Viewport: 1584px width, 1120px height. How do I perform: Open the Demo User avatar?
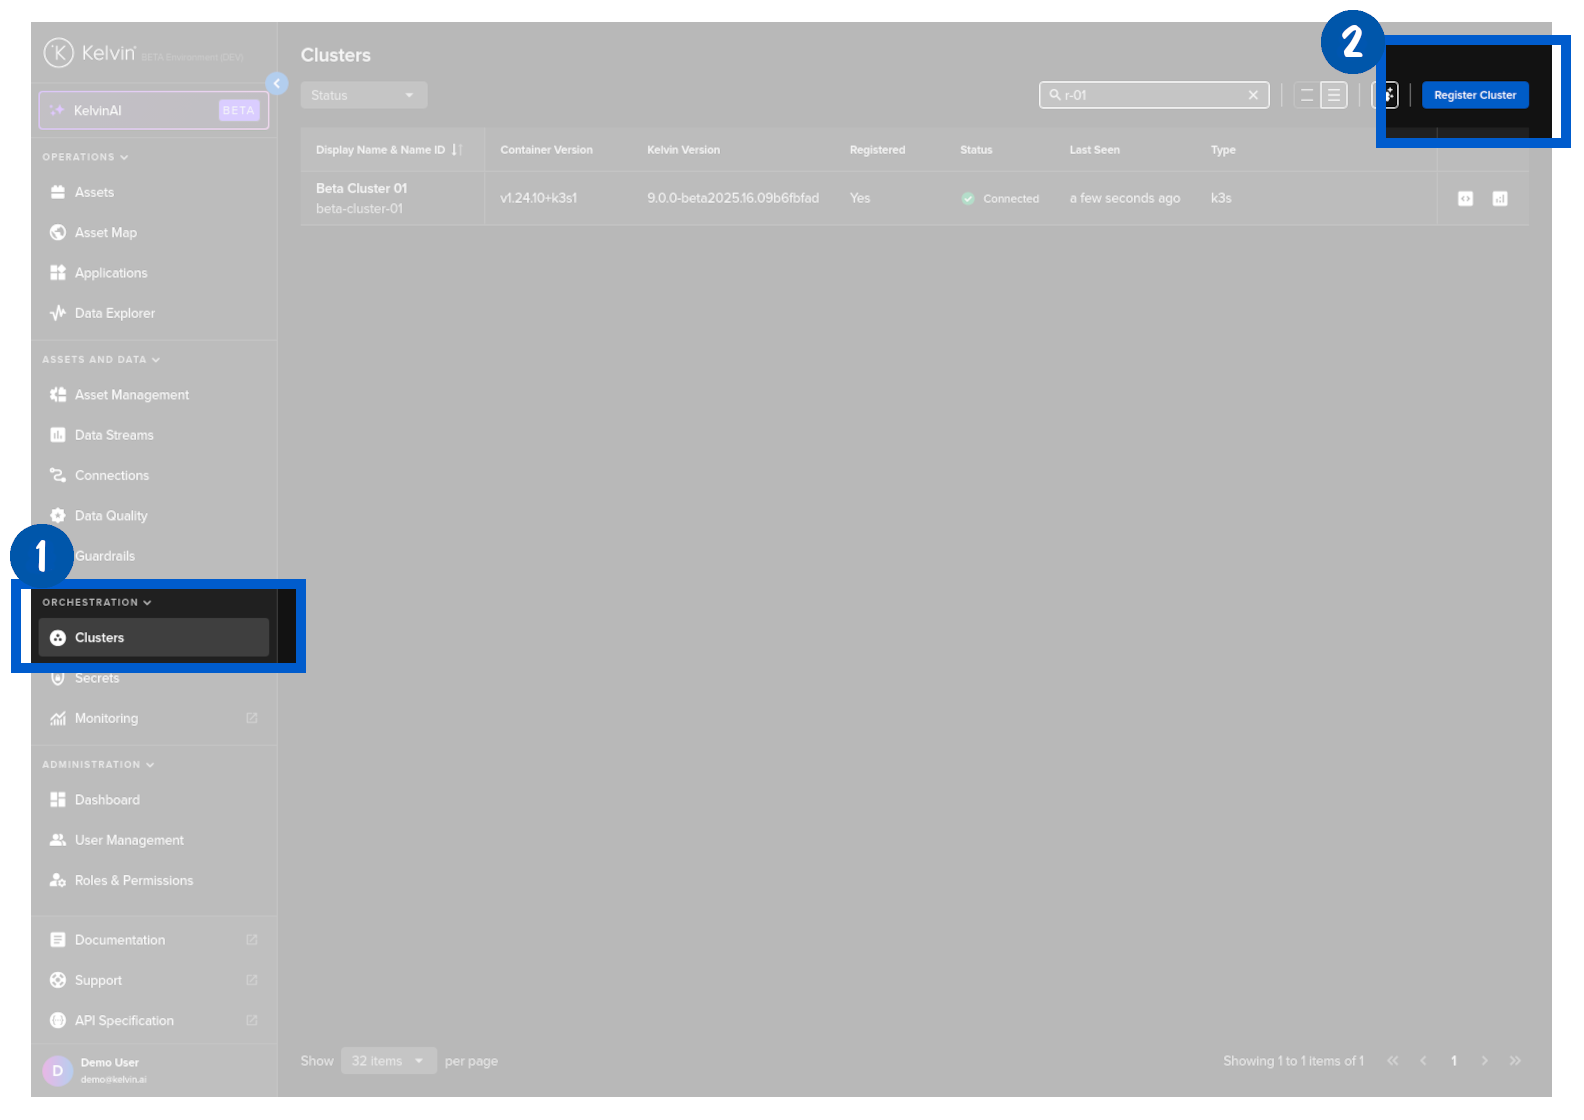(x=57, y=1070)
